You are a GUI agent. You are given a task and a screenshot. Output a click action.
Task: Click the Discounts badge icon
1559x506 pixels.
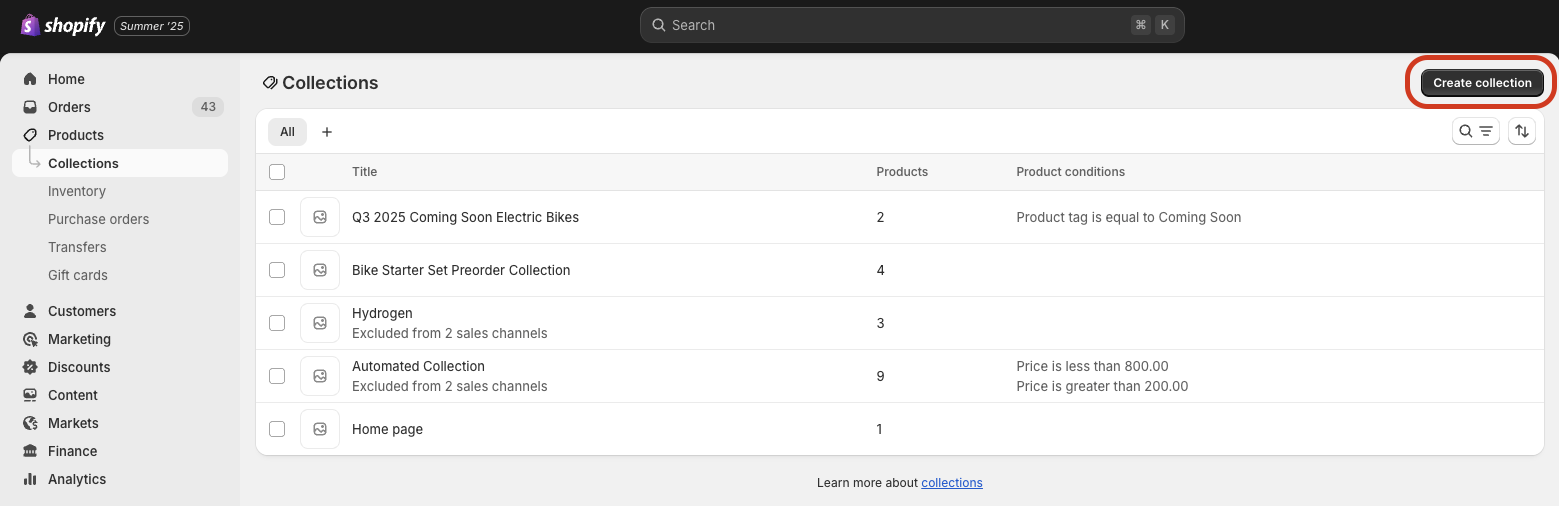coord(30,367)
